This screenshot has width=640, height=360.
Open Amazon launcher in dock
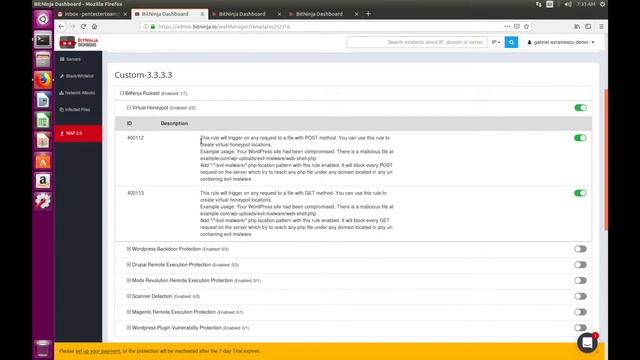point(43,181)
